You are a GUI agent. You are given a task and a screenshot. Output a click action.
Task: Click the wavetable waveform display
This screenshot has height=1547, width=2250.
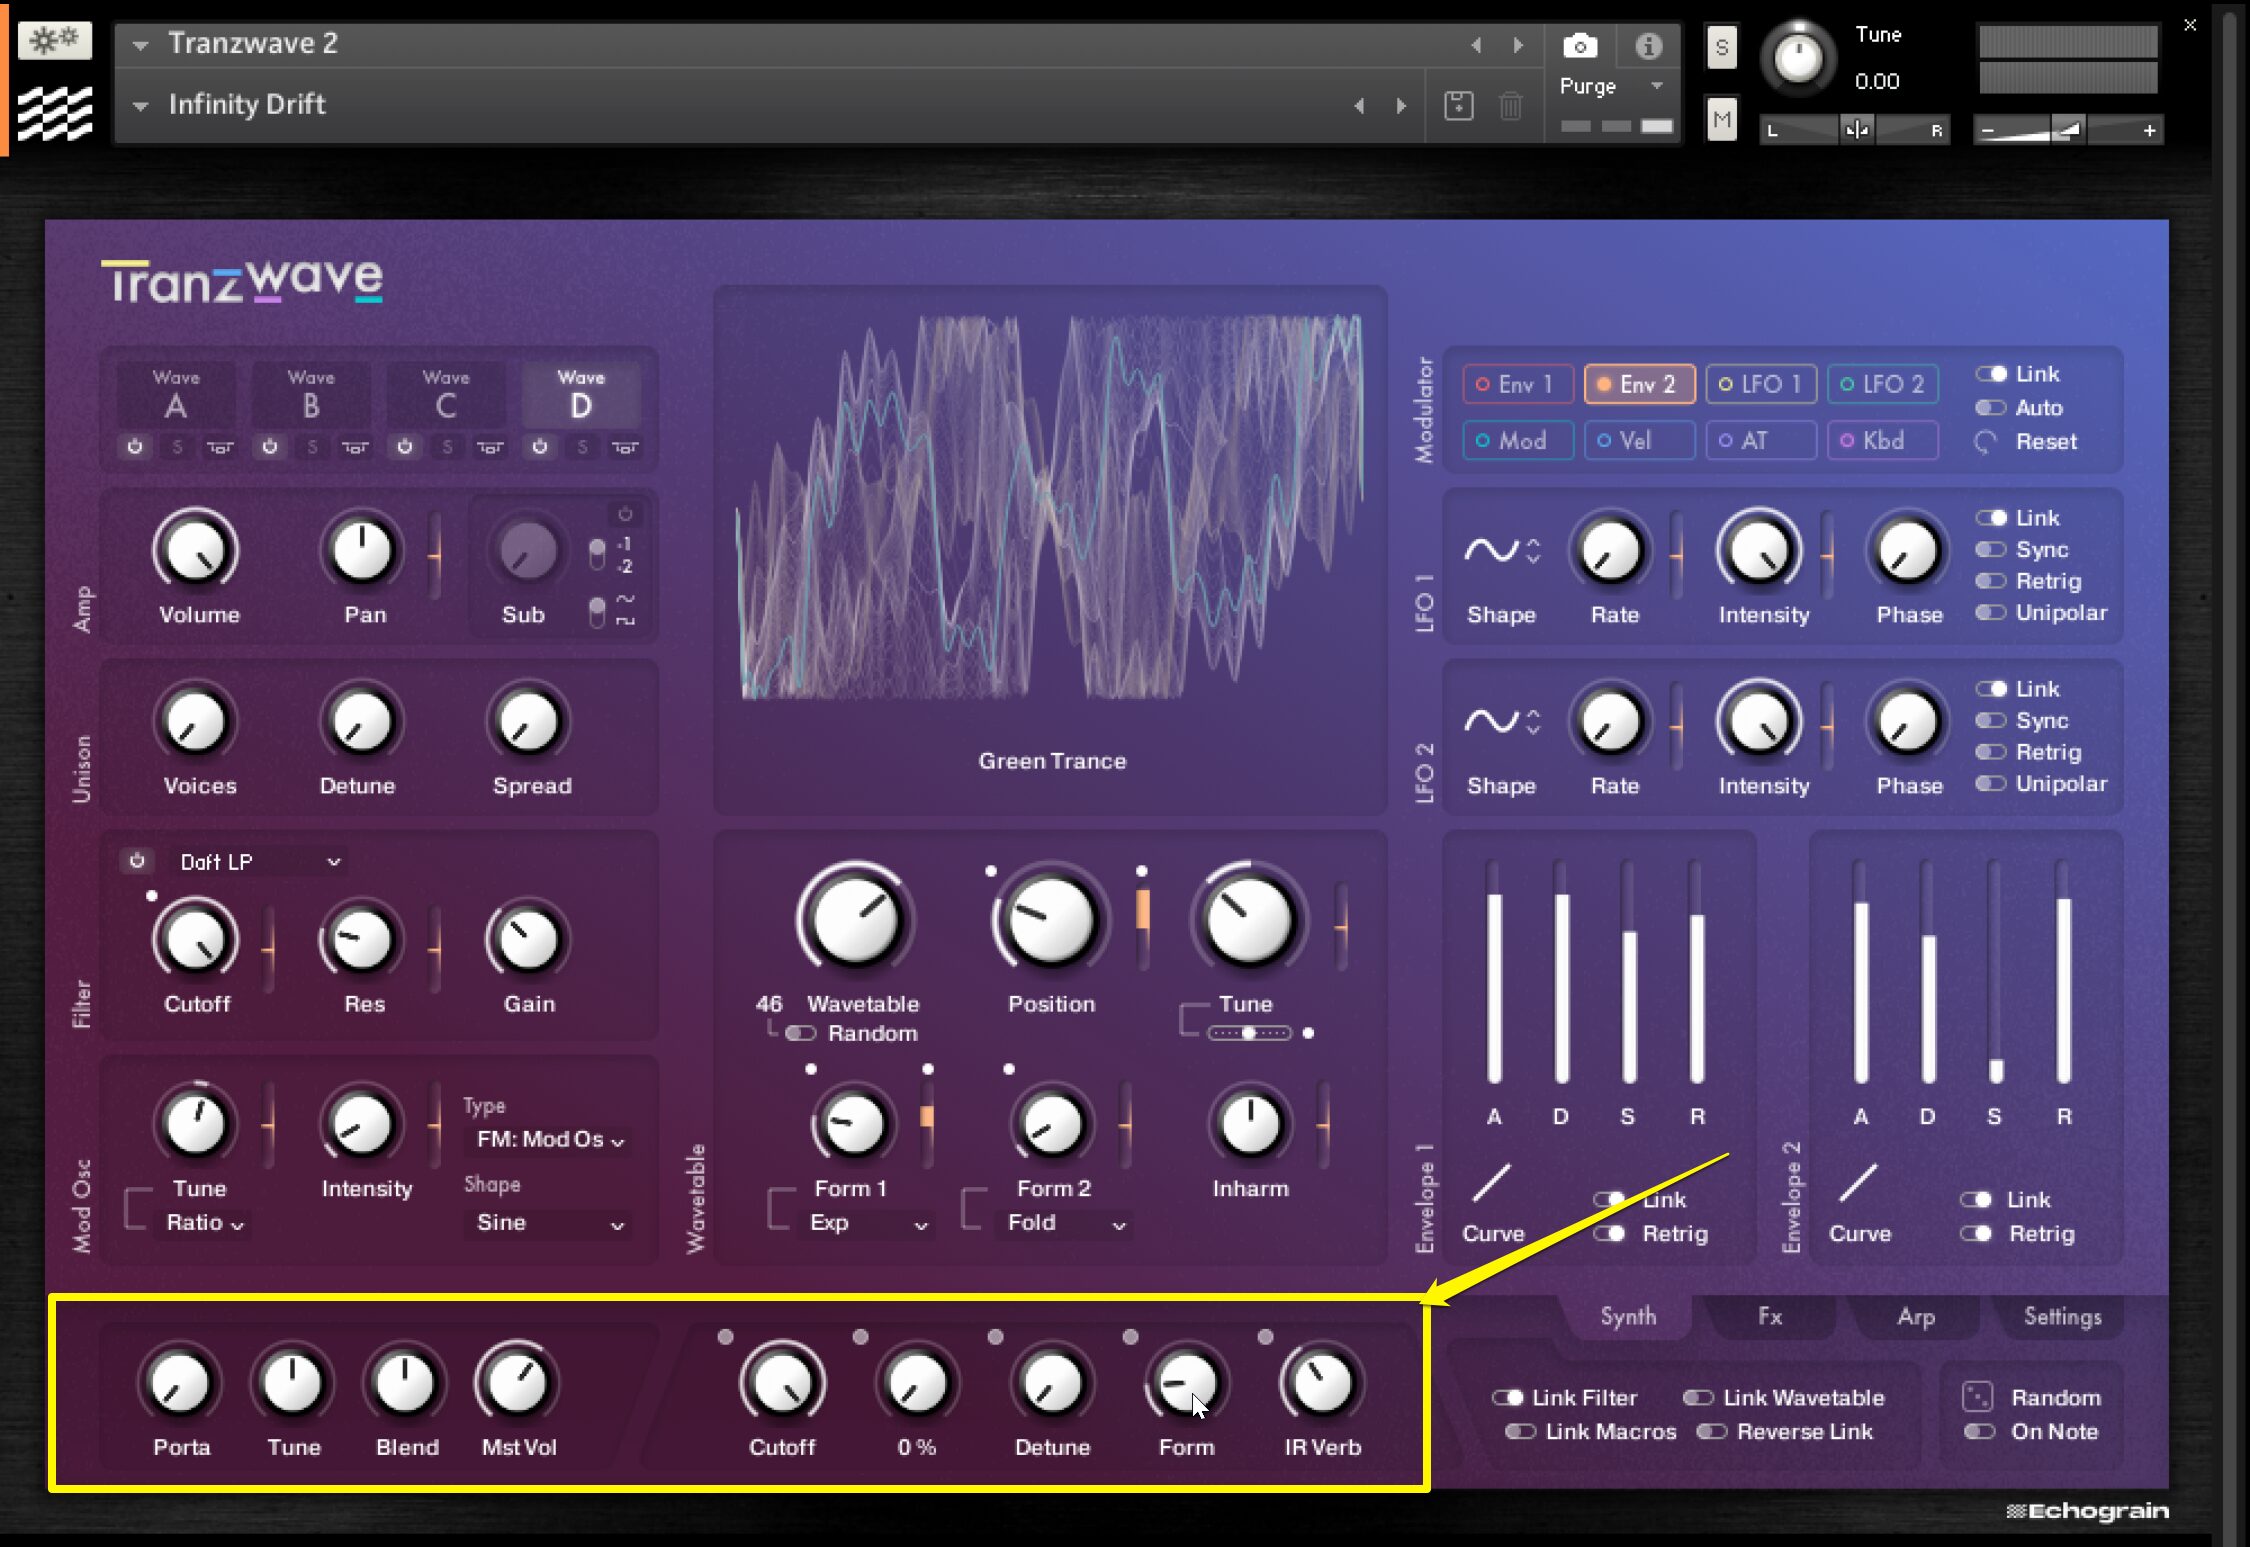1050,510
